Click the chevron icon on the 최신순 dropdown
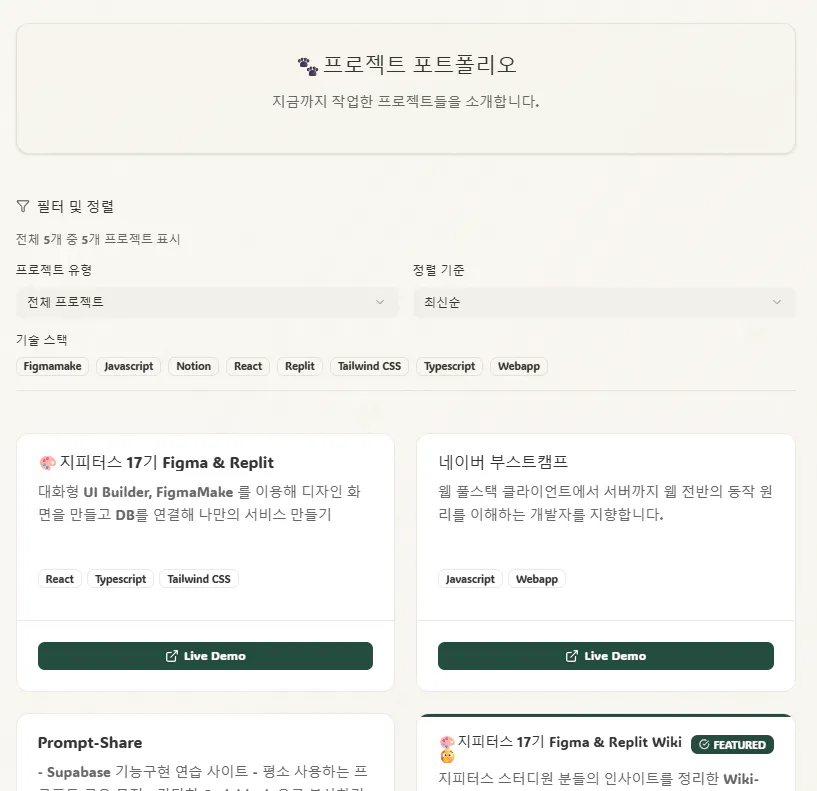 click(777, 301)
